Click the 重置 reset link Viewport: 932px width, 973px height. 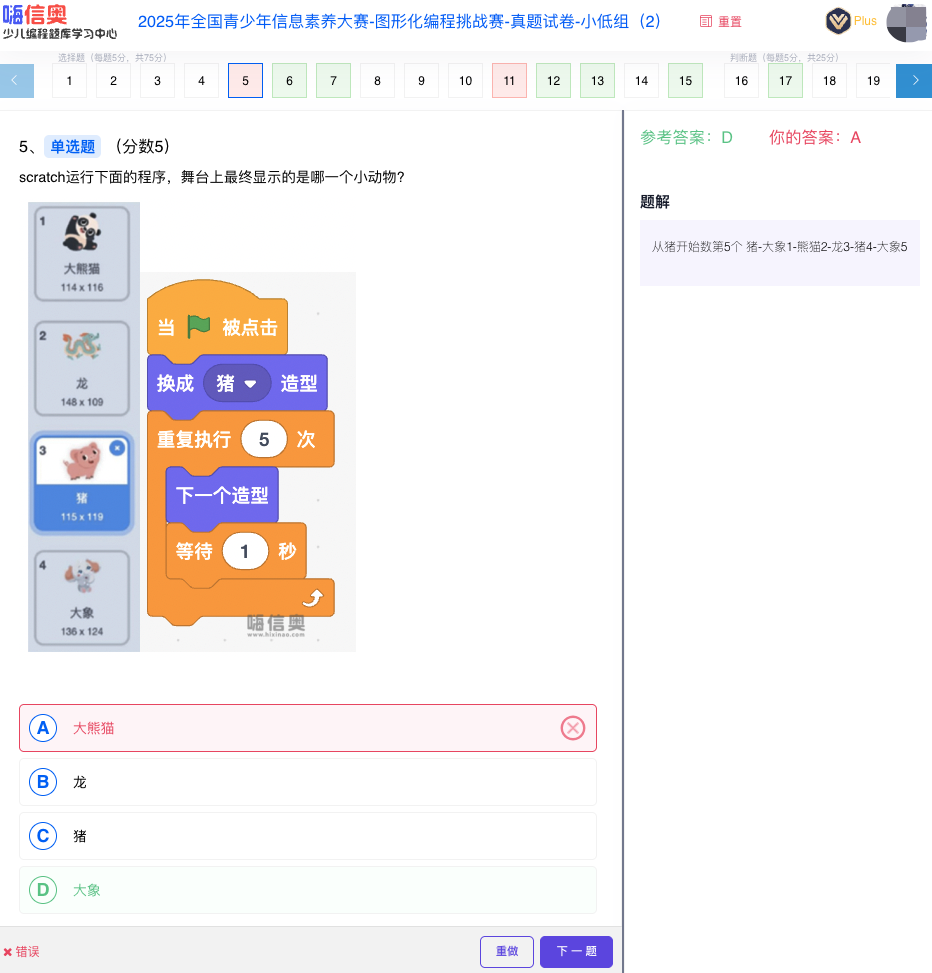pos(730,22)
